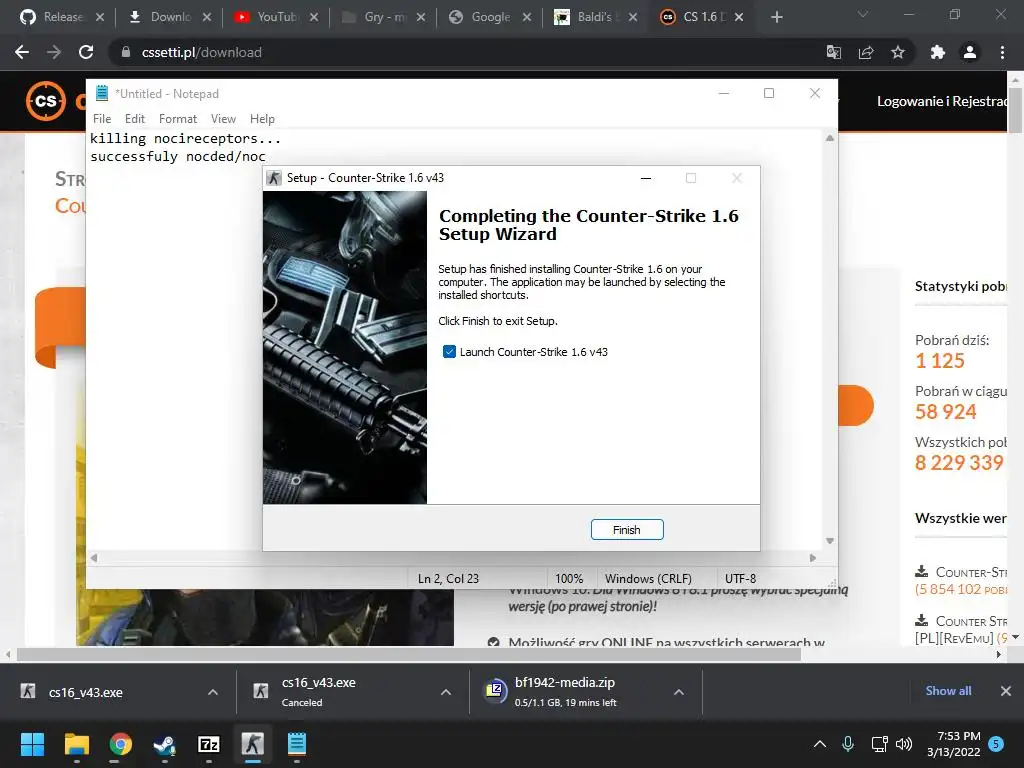Click the tab search dropdown arrow in Chrome
Viewport: 1024px width, 768px height.
tap(863, 14)
